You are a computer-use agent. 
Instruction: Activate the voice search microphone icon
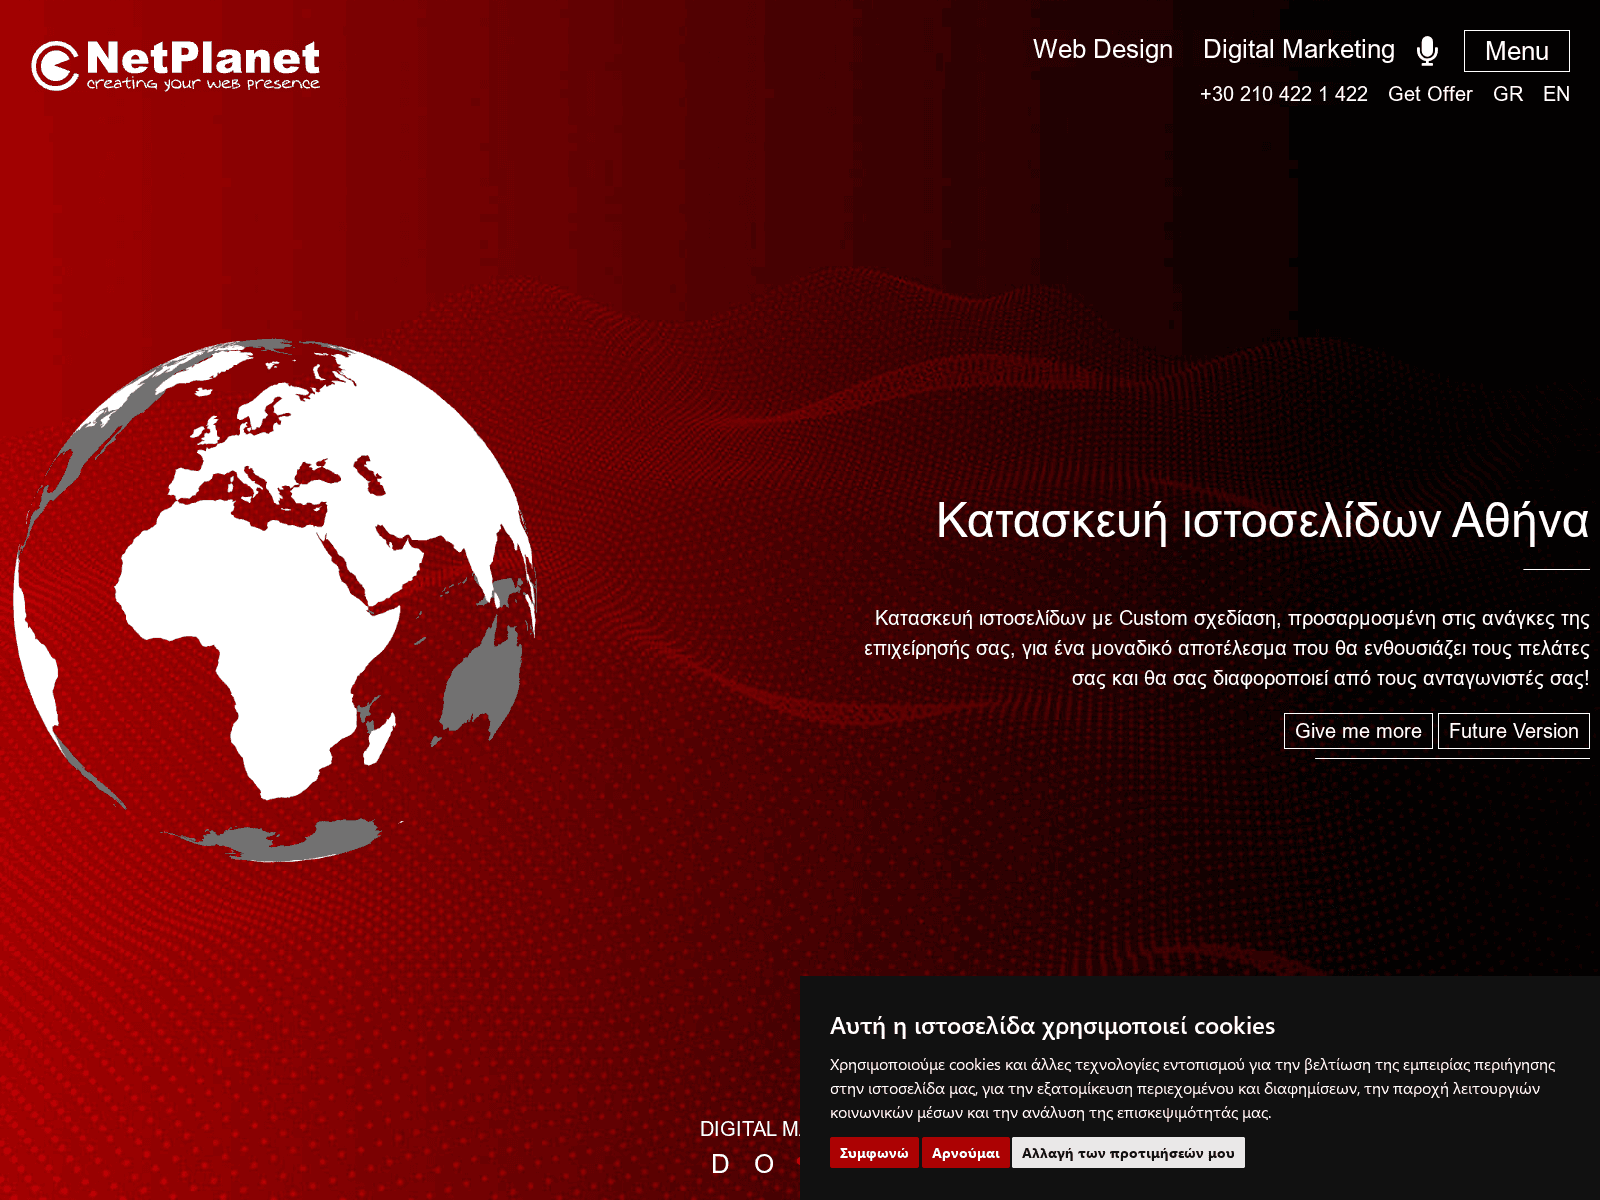(x=1428, y=48)
